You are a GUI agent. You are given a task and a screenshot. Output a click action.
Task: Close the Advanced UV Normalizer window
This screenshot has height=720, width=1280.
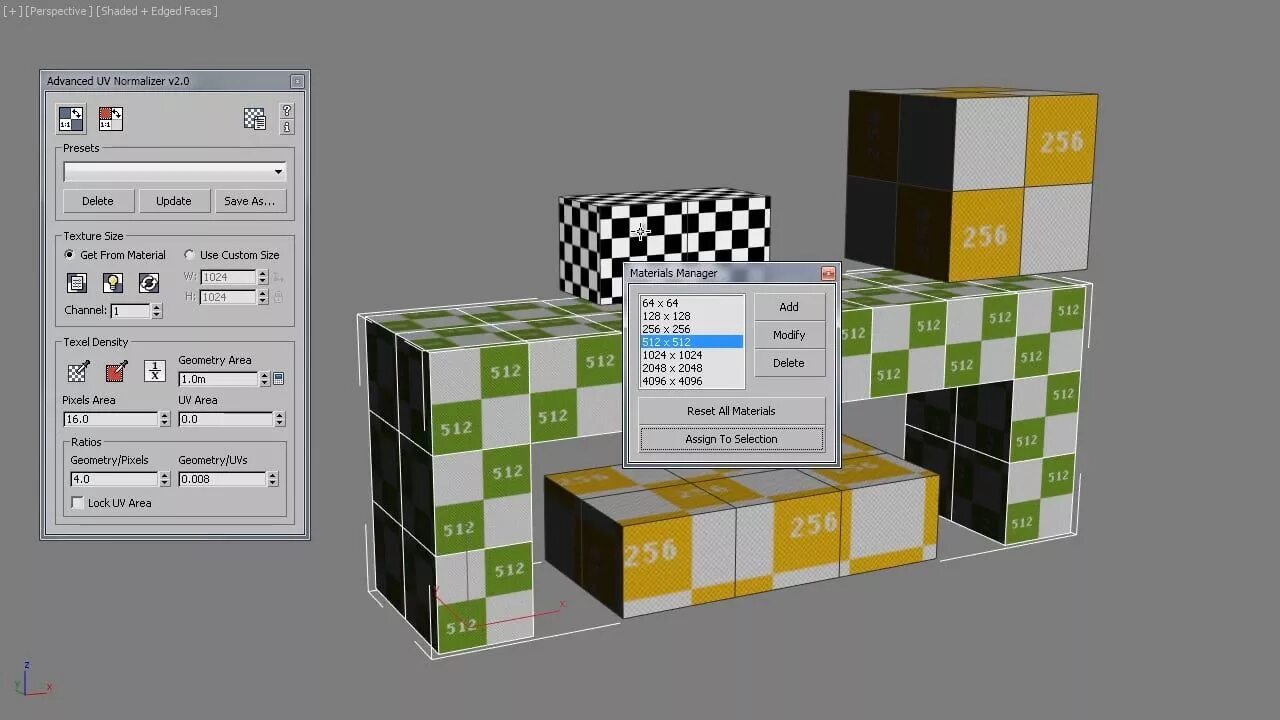pos(297,81)
